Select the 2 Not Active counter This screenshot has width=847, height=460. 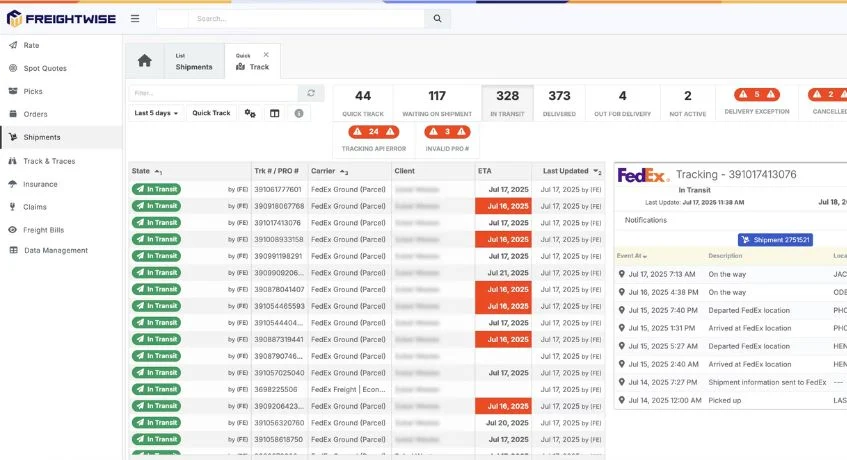click(688, 103)
